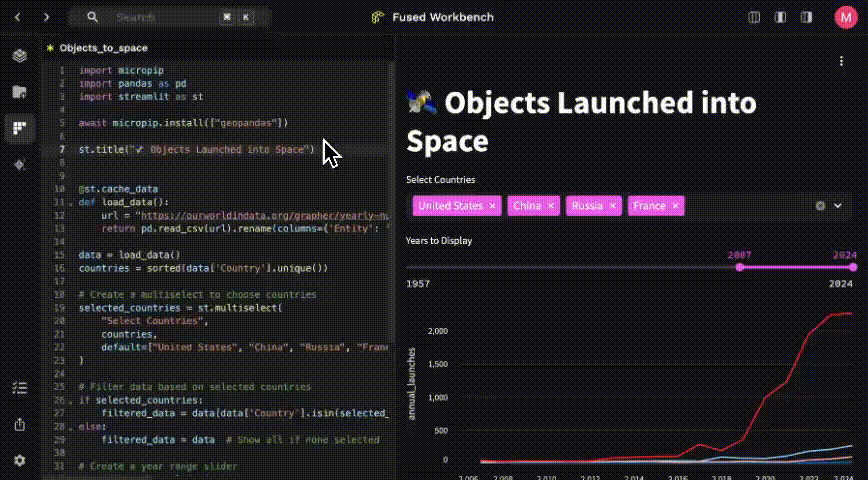The width and height of the screenshot is (868, 480).
Task: Open the settings gear icon
Action: pyautogui.click(x=20, y=461)
